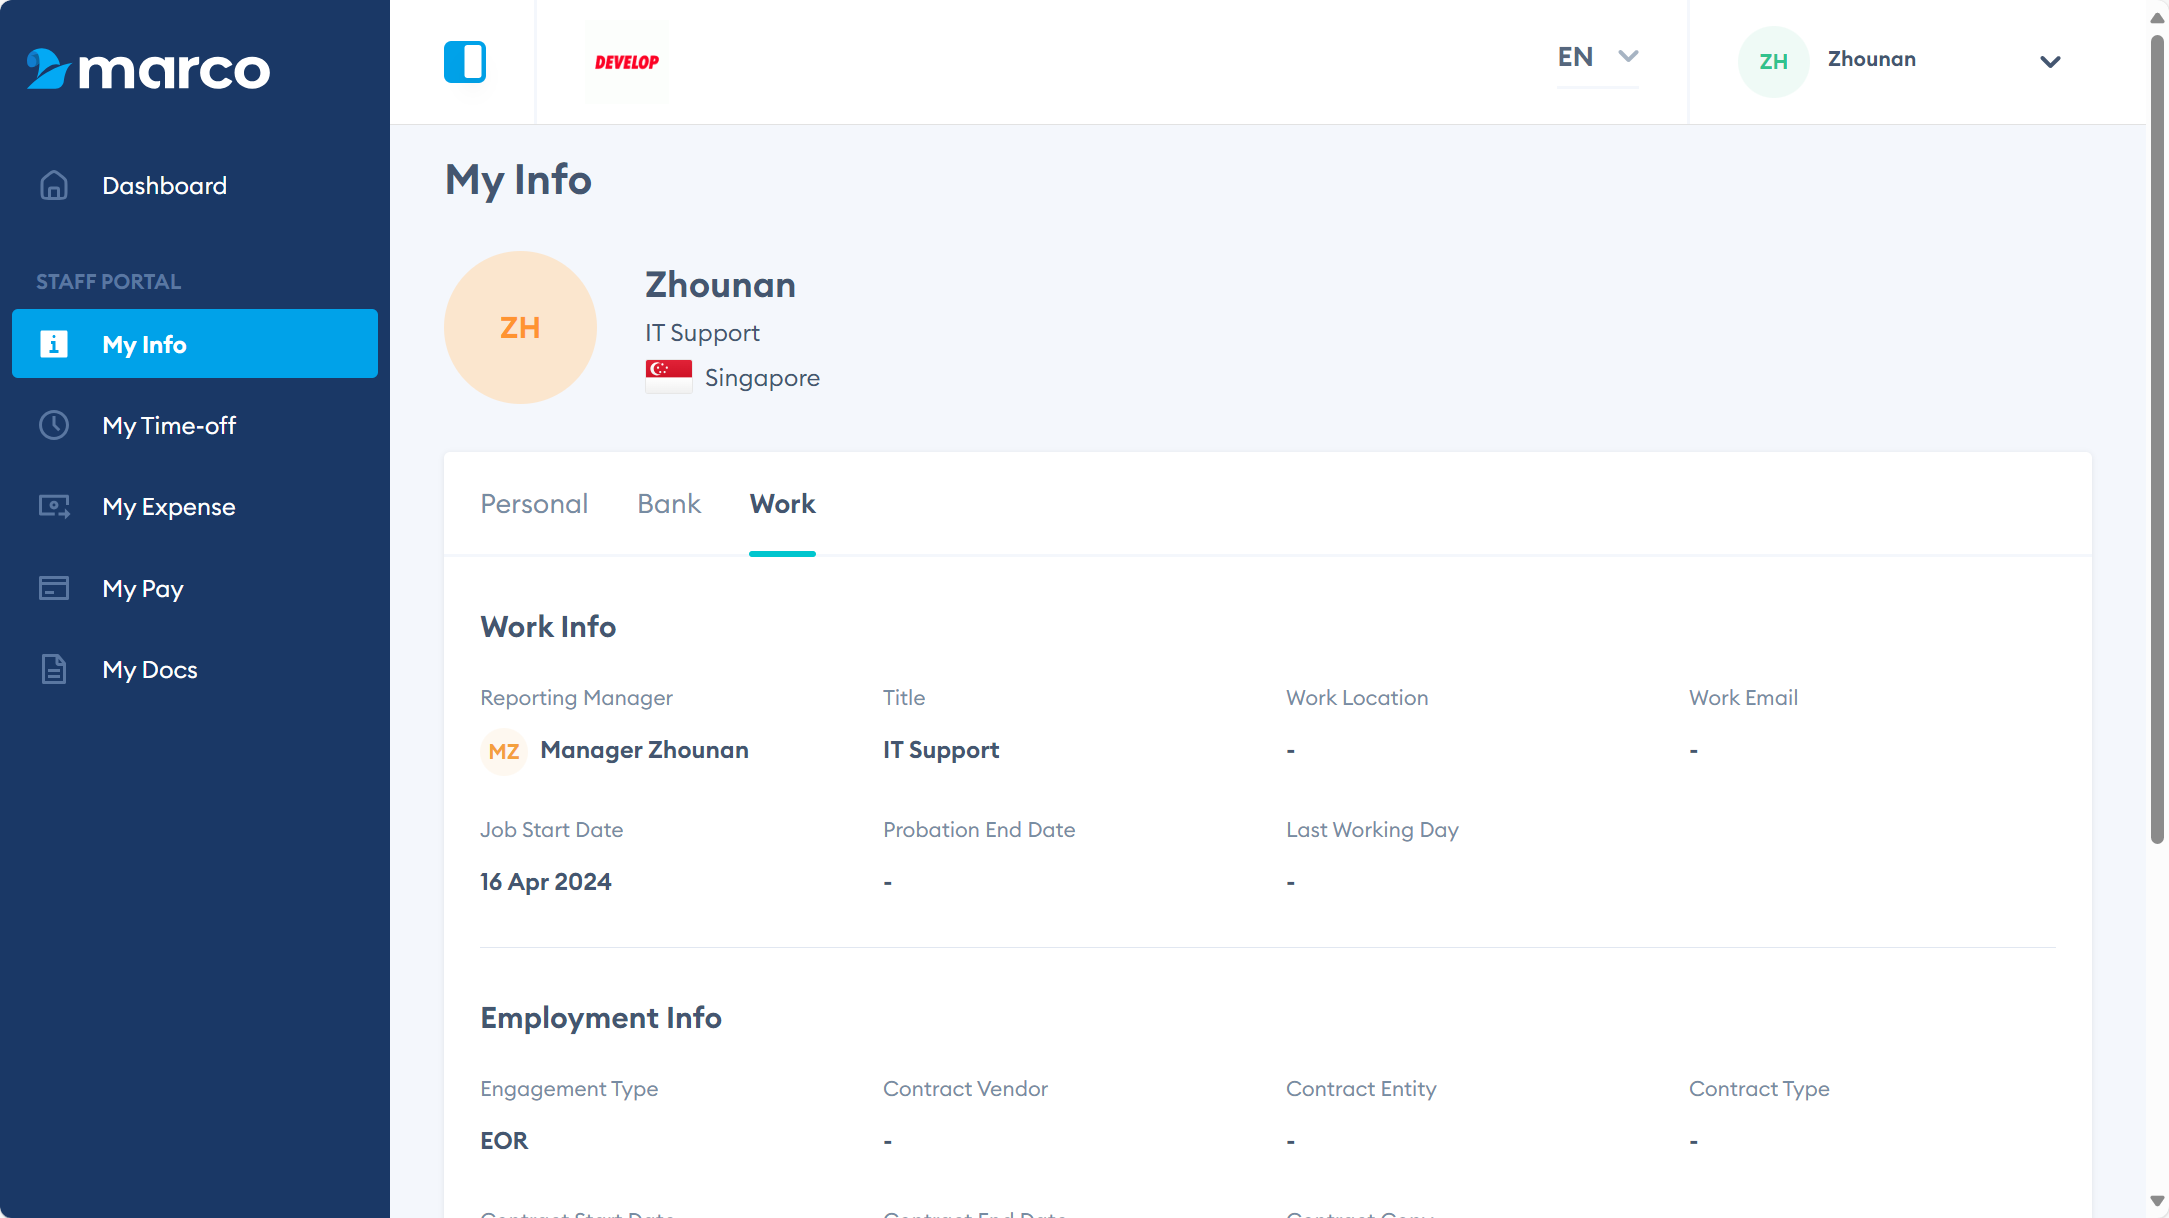Screen dimensions: 2169x1218
Task: Click the My Pay card icon
Action: (x=54, y=588)
